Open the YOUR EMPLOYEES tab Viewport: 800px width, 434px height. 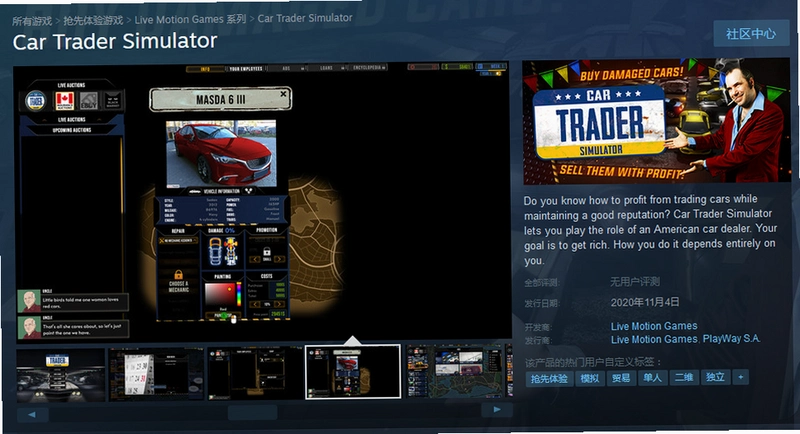(245, 68)
